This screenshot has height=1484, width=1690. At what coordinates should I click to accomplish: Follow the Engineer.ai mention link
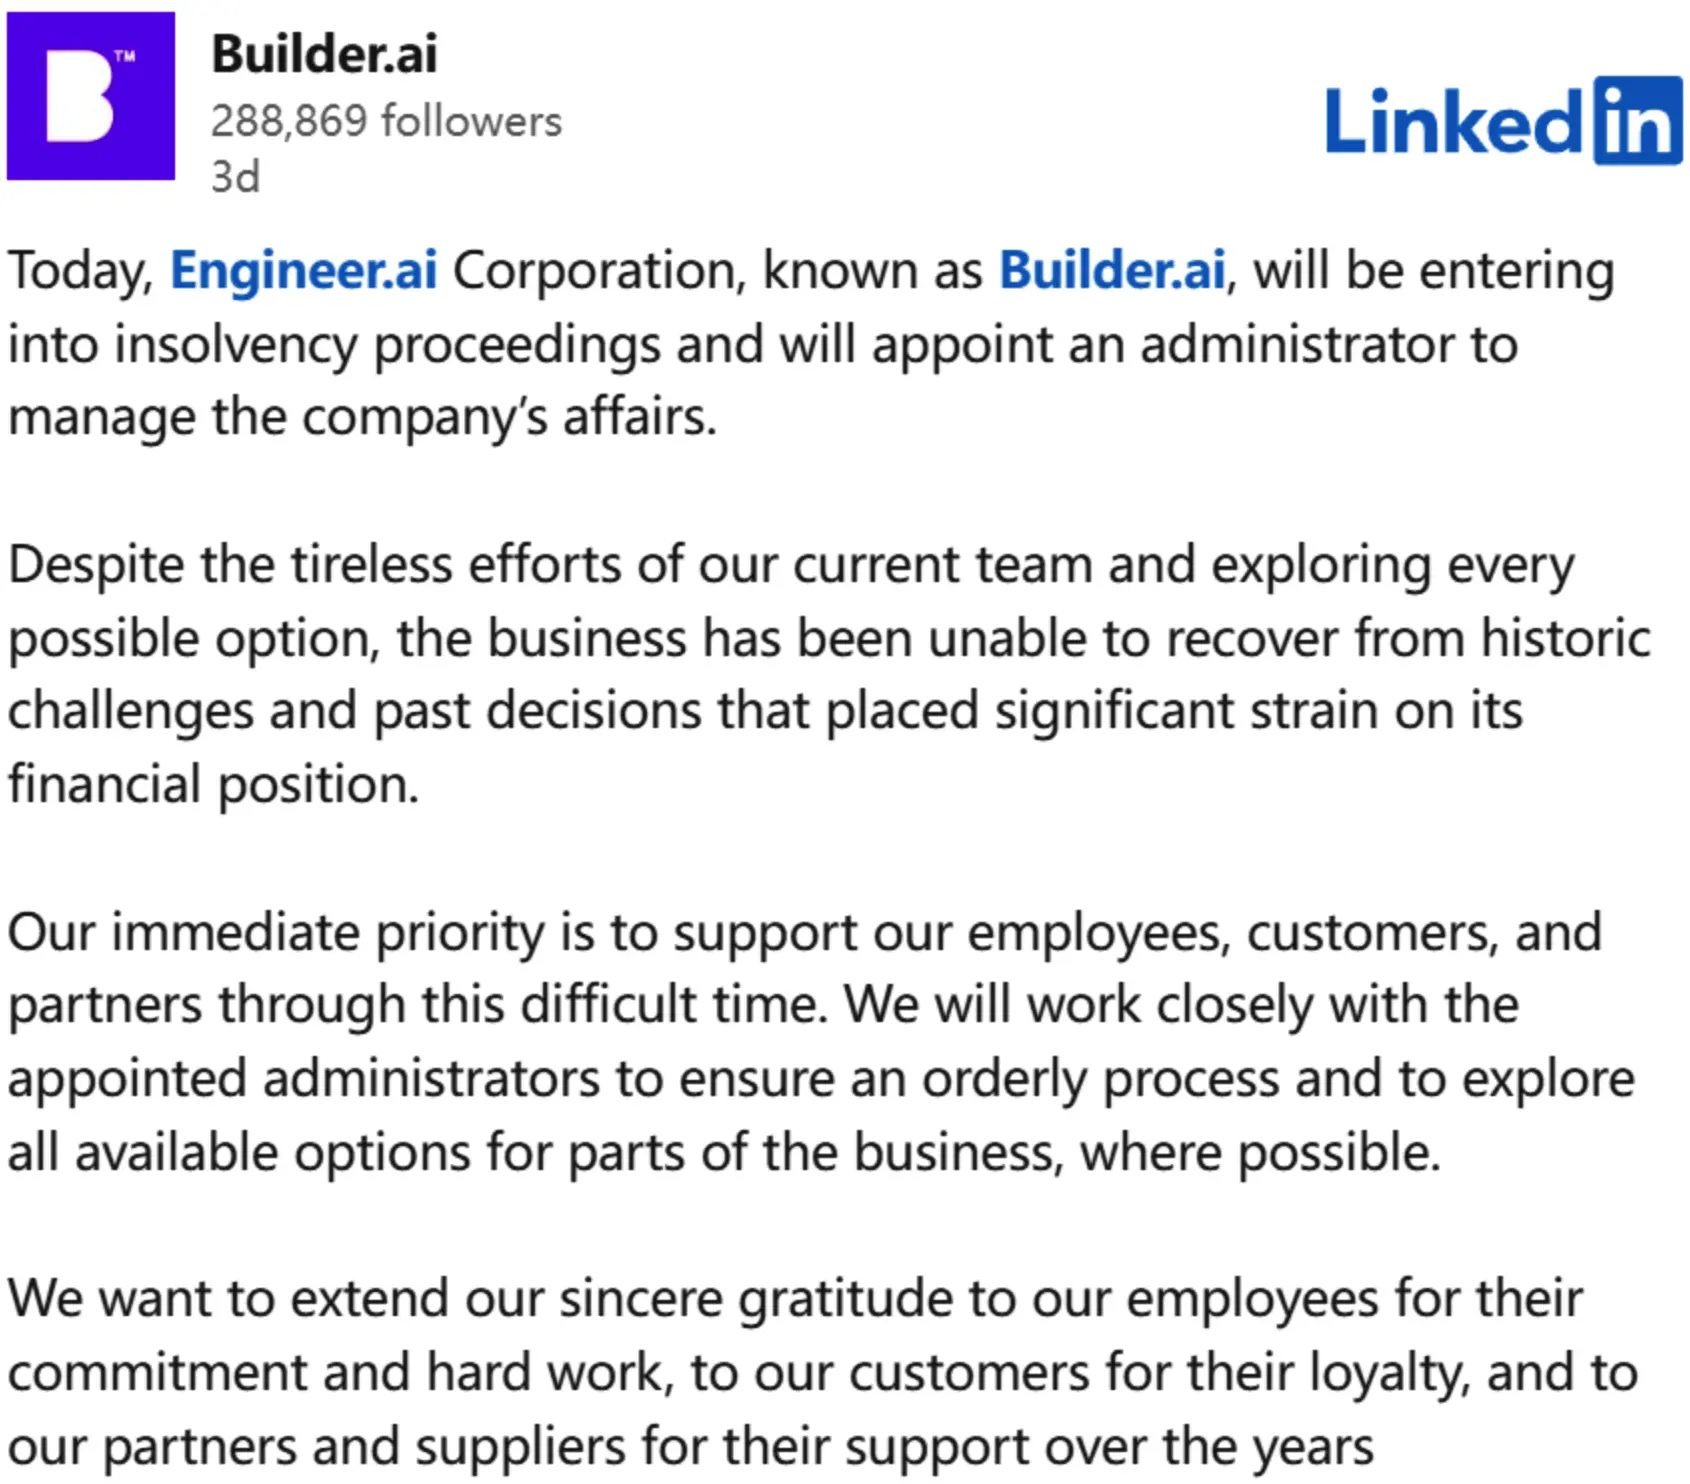pos(303,270)
